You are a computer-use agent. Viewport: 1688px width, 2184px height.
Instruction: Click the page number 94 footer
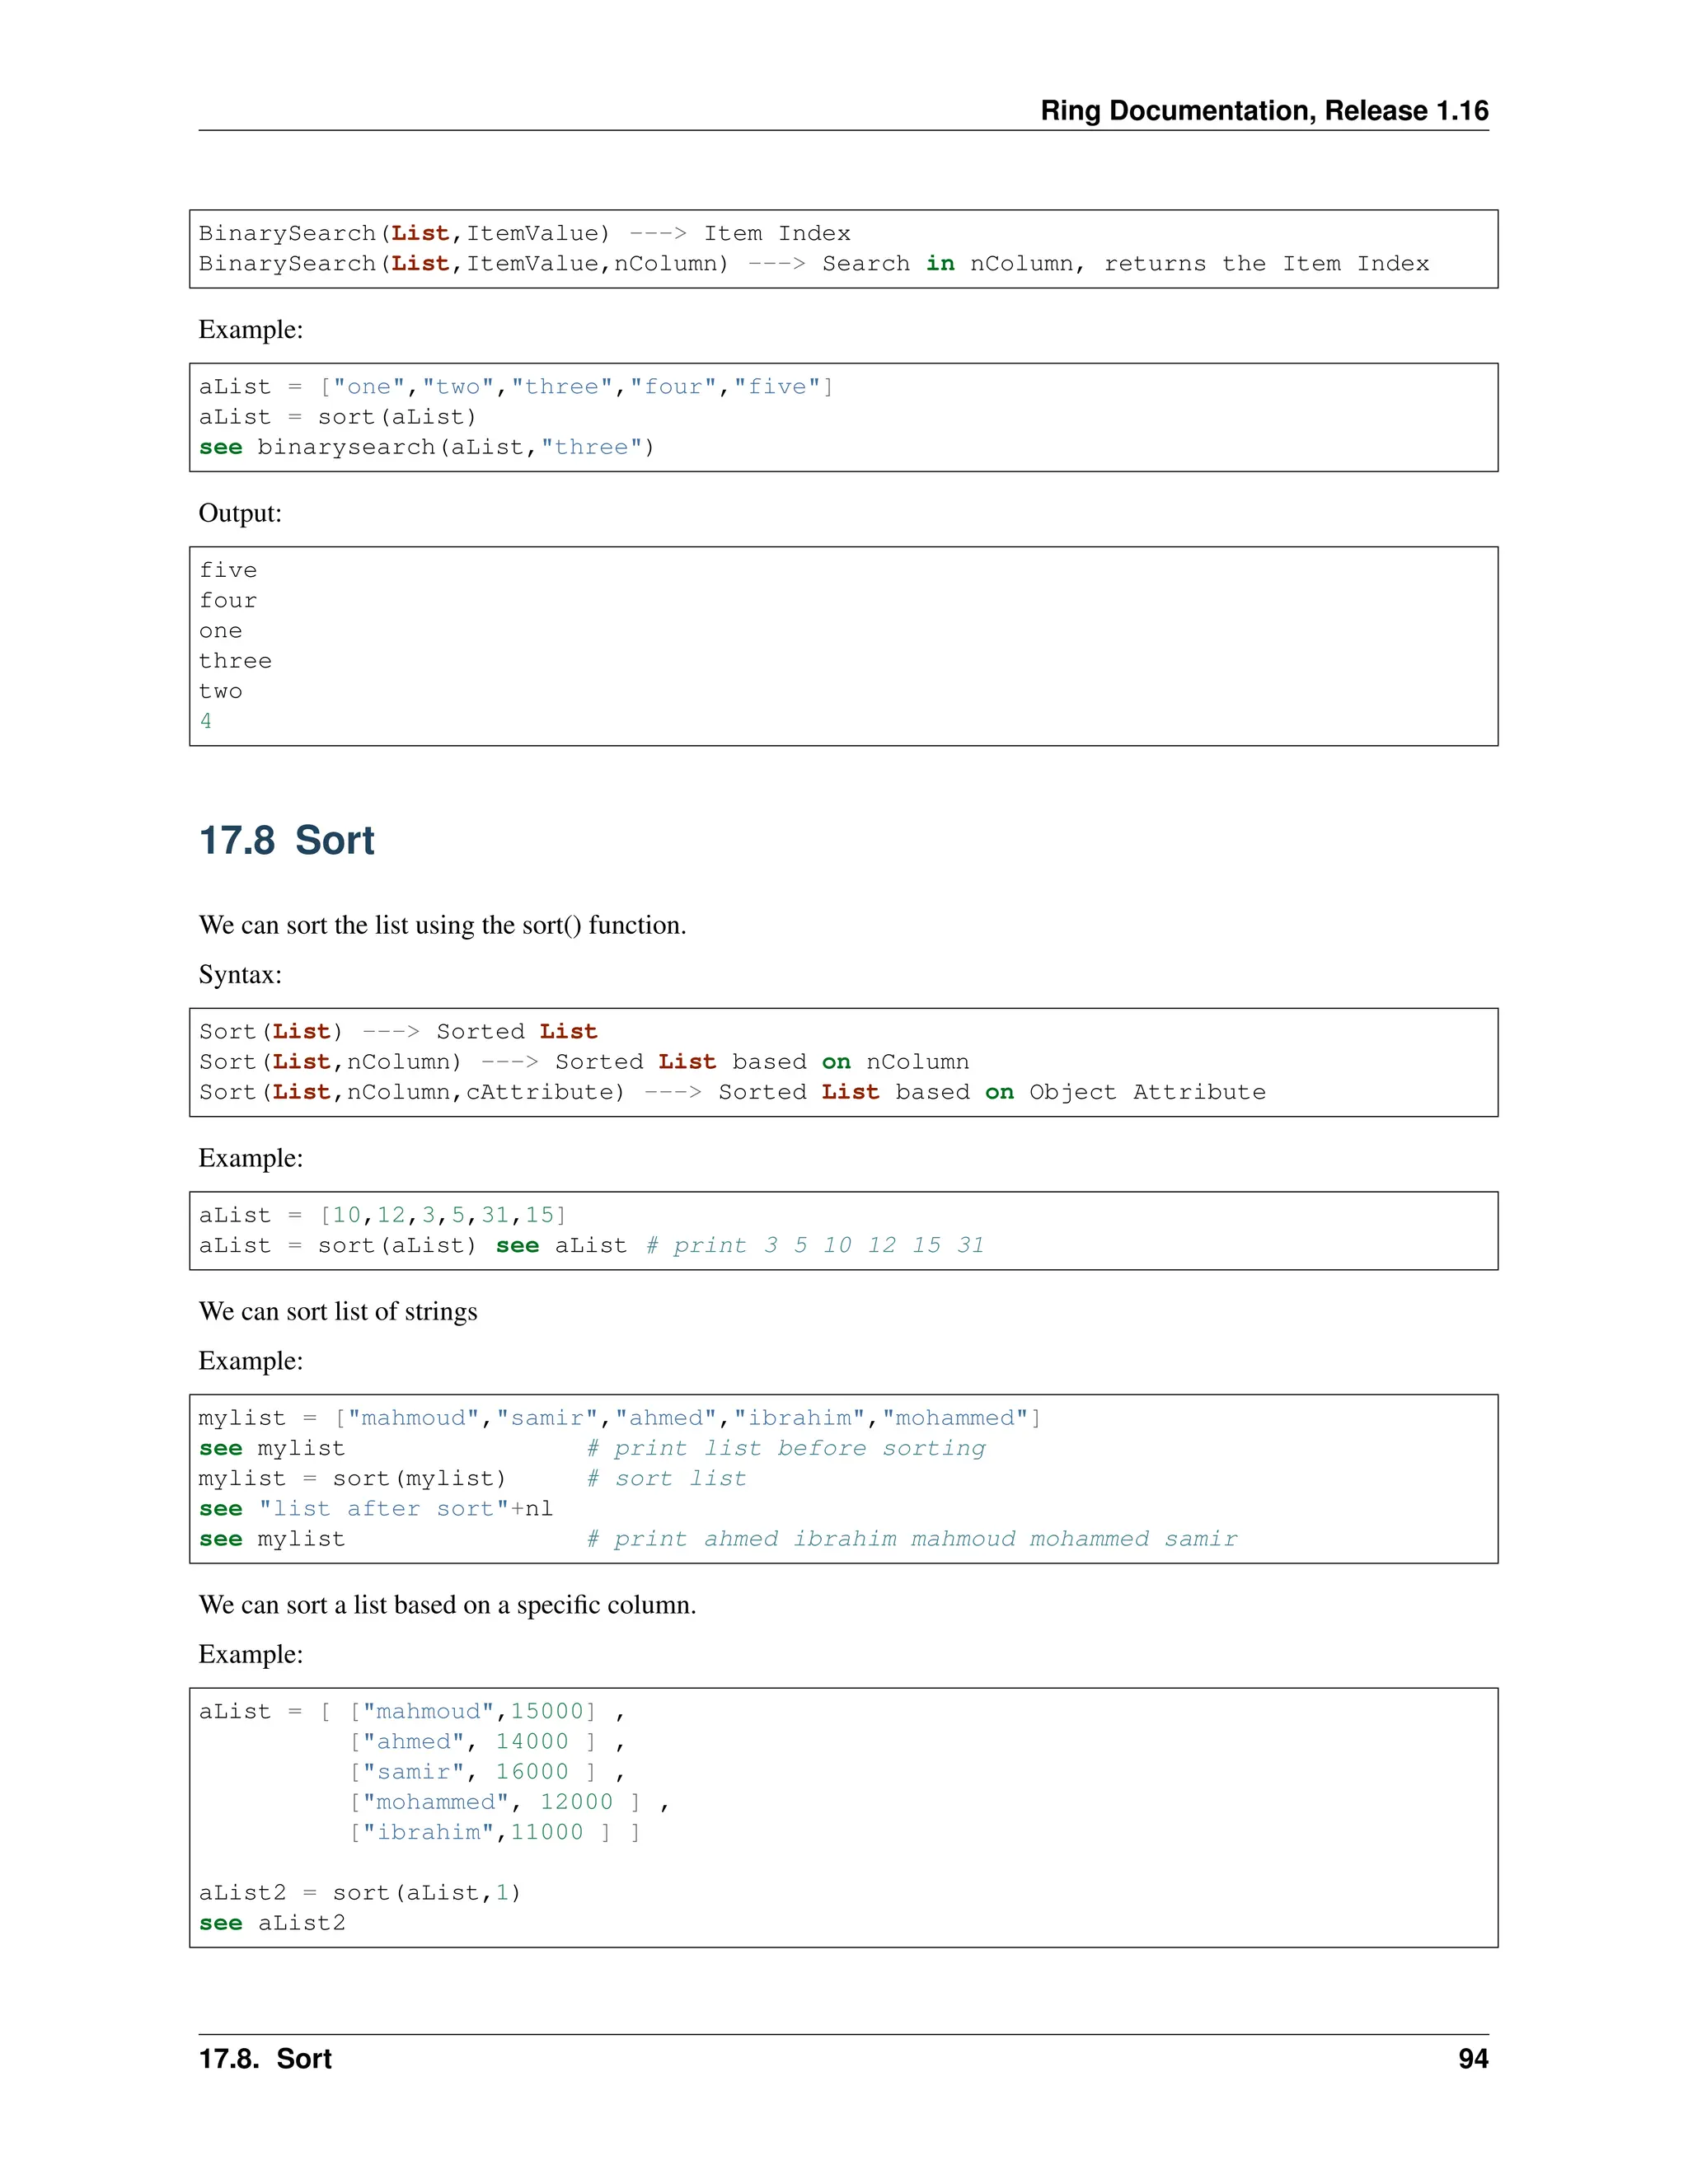pos(1472,2059)
